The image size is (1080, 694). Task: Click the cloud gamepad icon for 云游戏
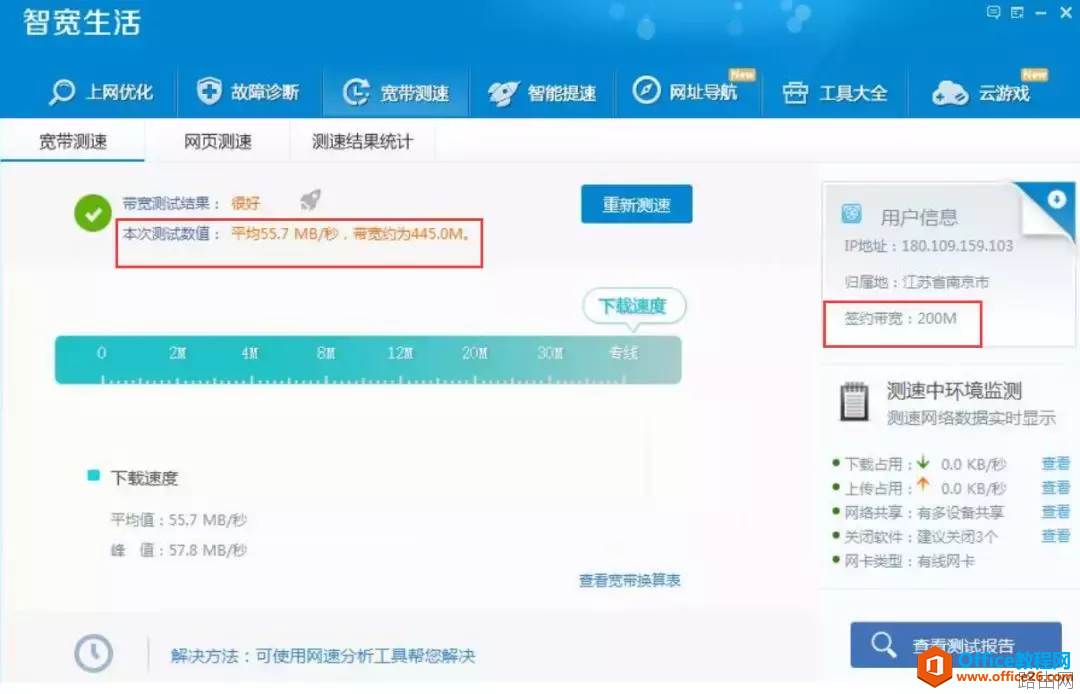pyautogui.click(x=950, y=93)
